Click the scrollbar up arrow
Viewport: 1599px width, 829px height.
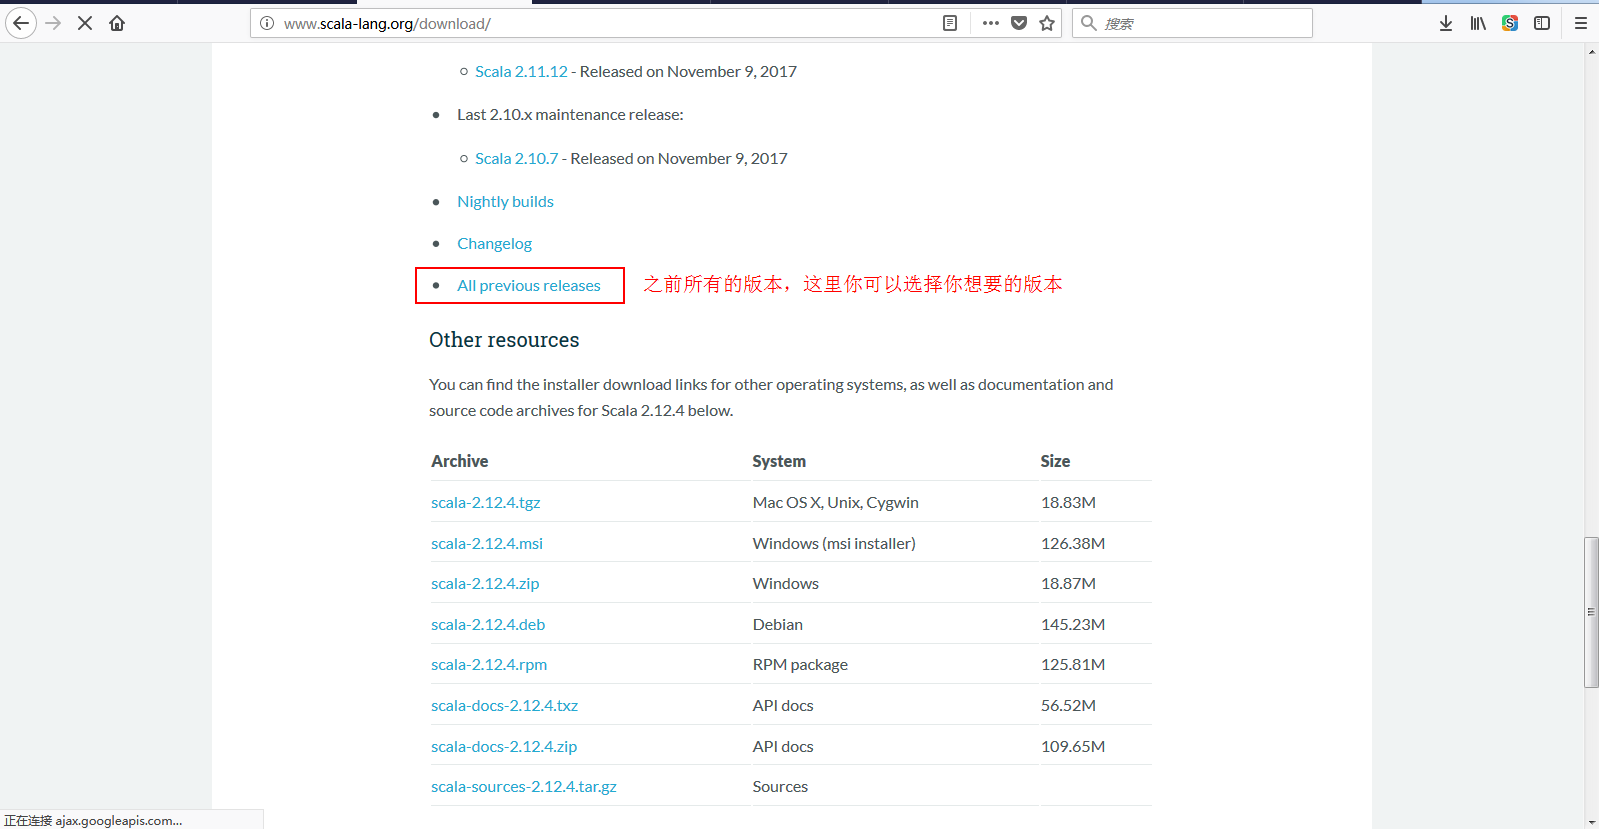1591,51
